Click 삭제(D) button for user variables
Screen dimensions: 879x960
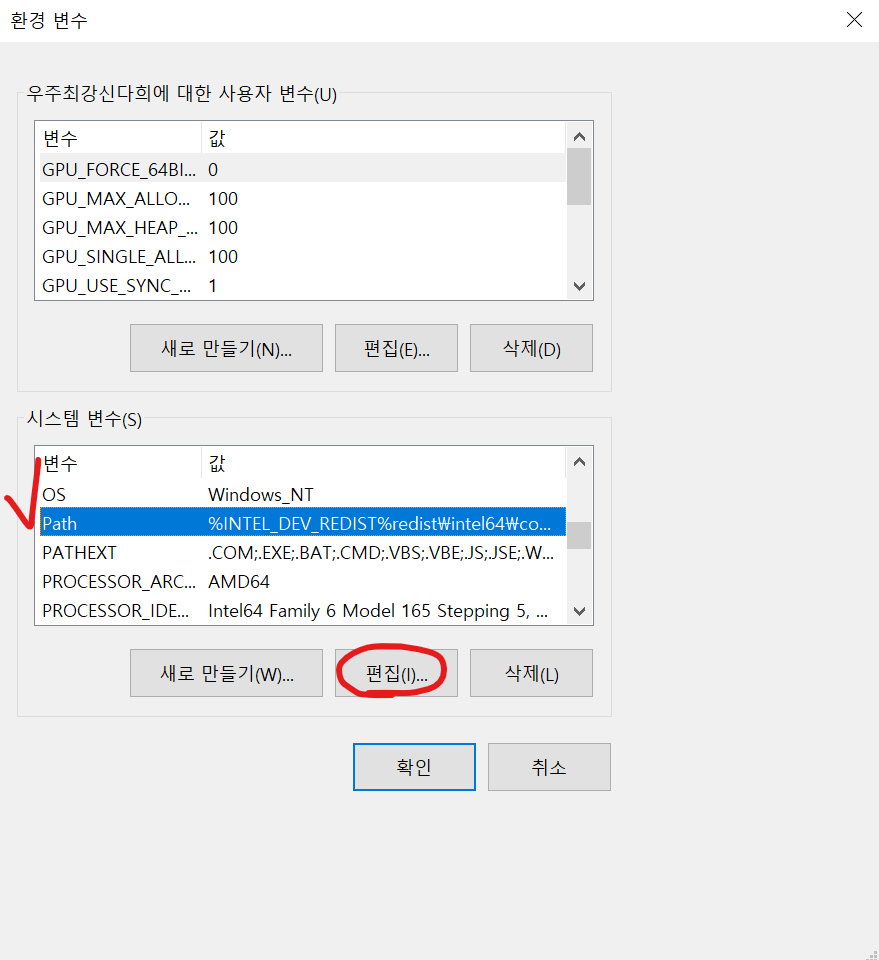pos(531,348)
